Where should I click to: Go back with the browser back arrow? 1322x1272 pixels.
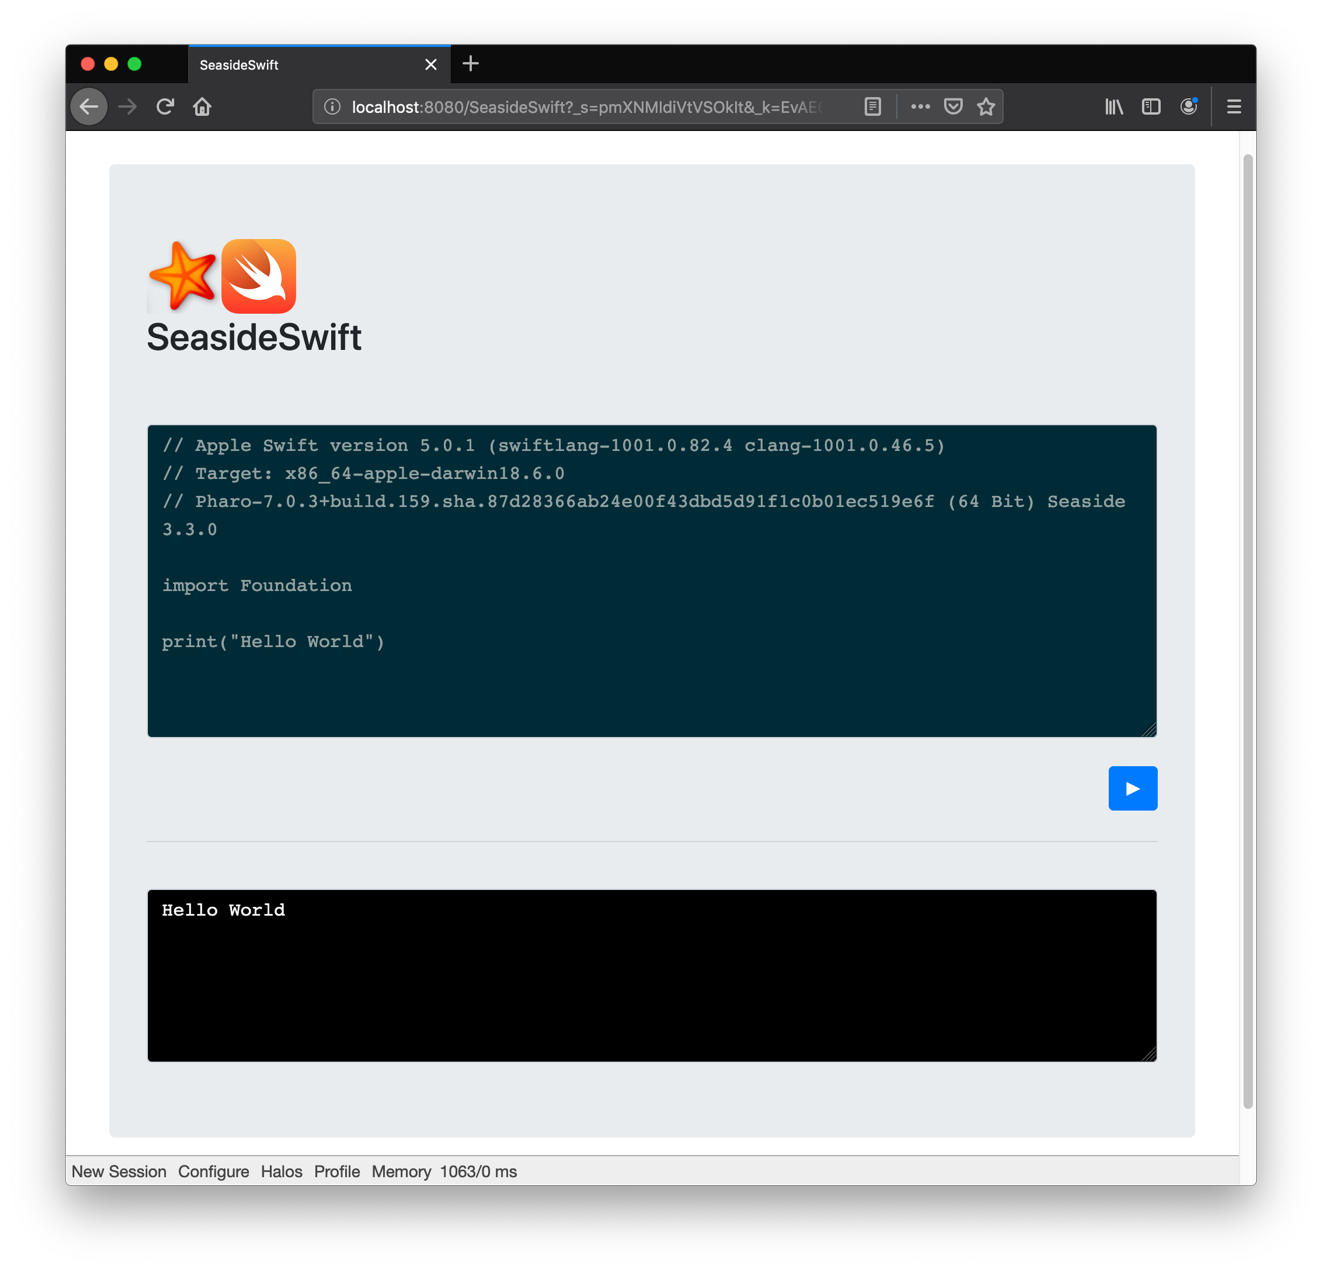(89, 107)
